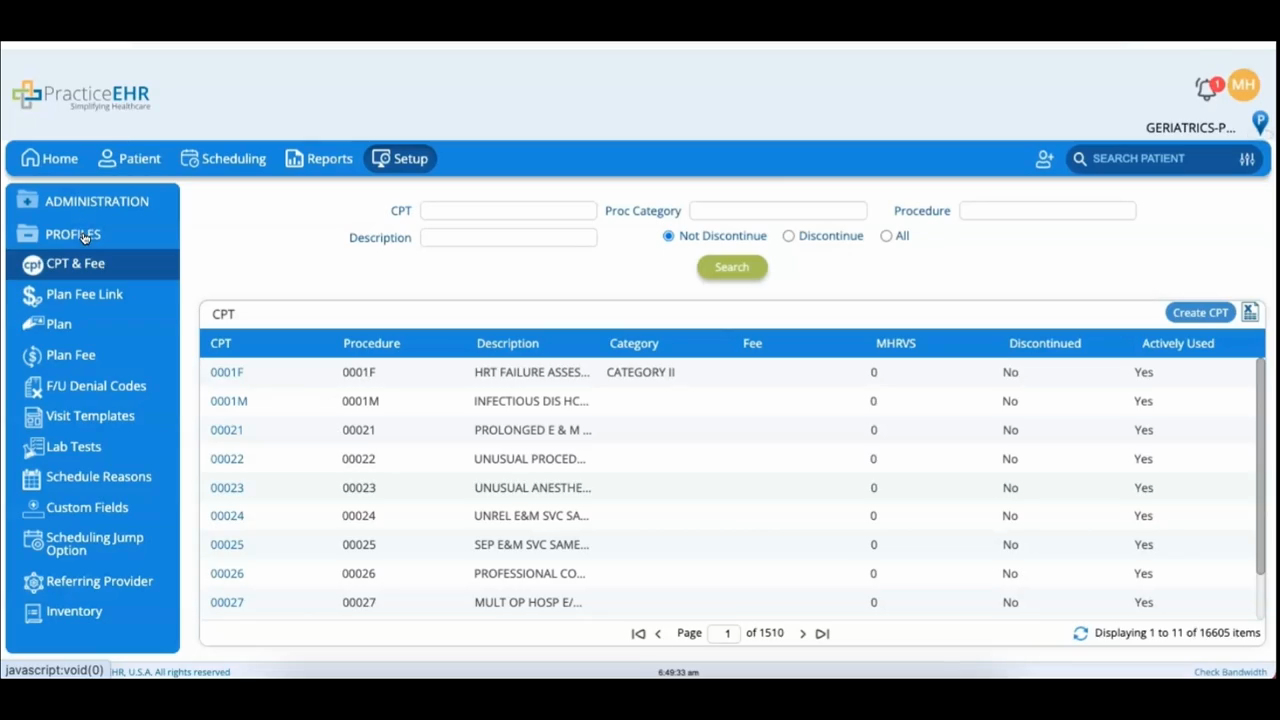Open the Home tab
Viewport: 1280px width, 720px height.
coord(49,158)
